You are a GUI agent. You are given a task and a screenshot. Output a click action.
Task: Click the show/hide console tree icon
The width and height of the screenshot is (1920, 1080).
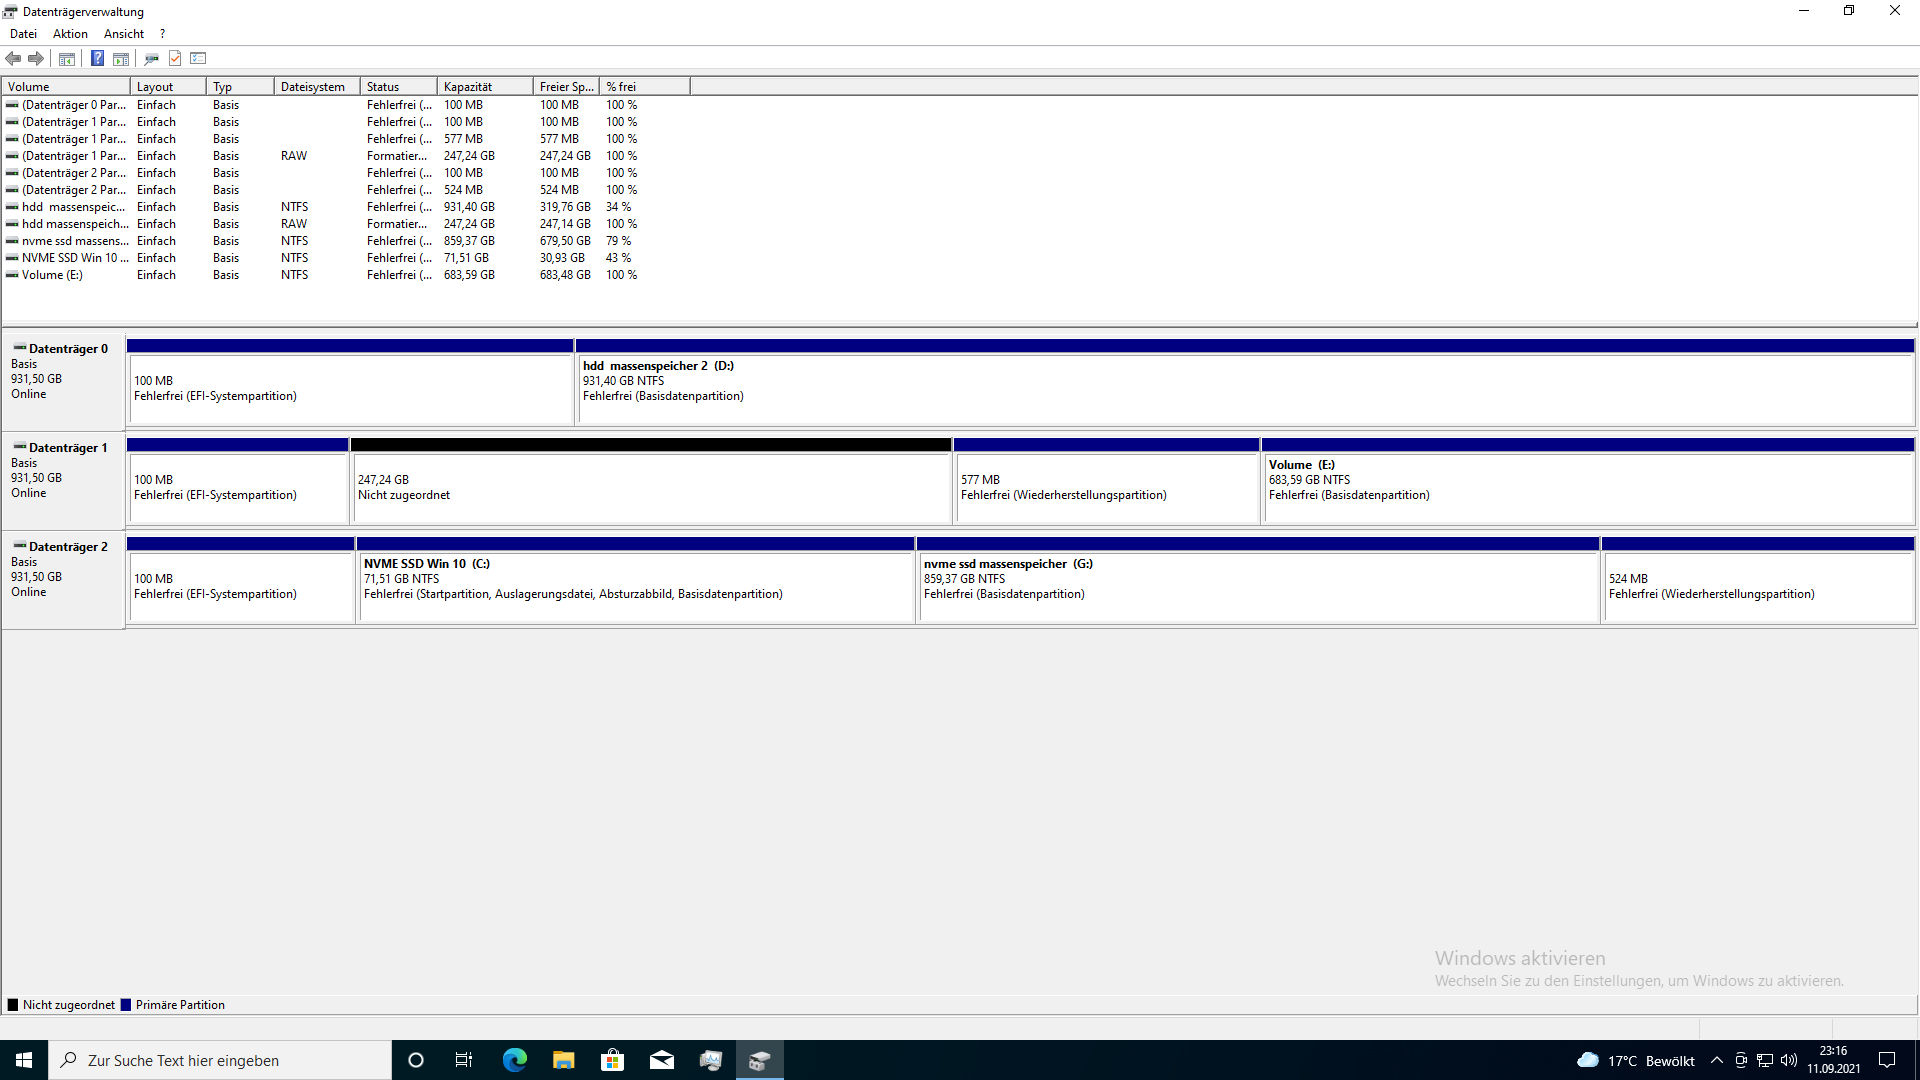tap(67, 58)
